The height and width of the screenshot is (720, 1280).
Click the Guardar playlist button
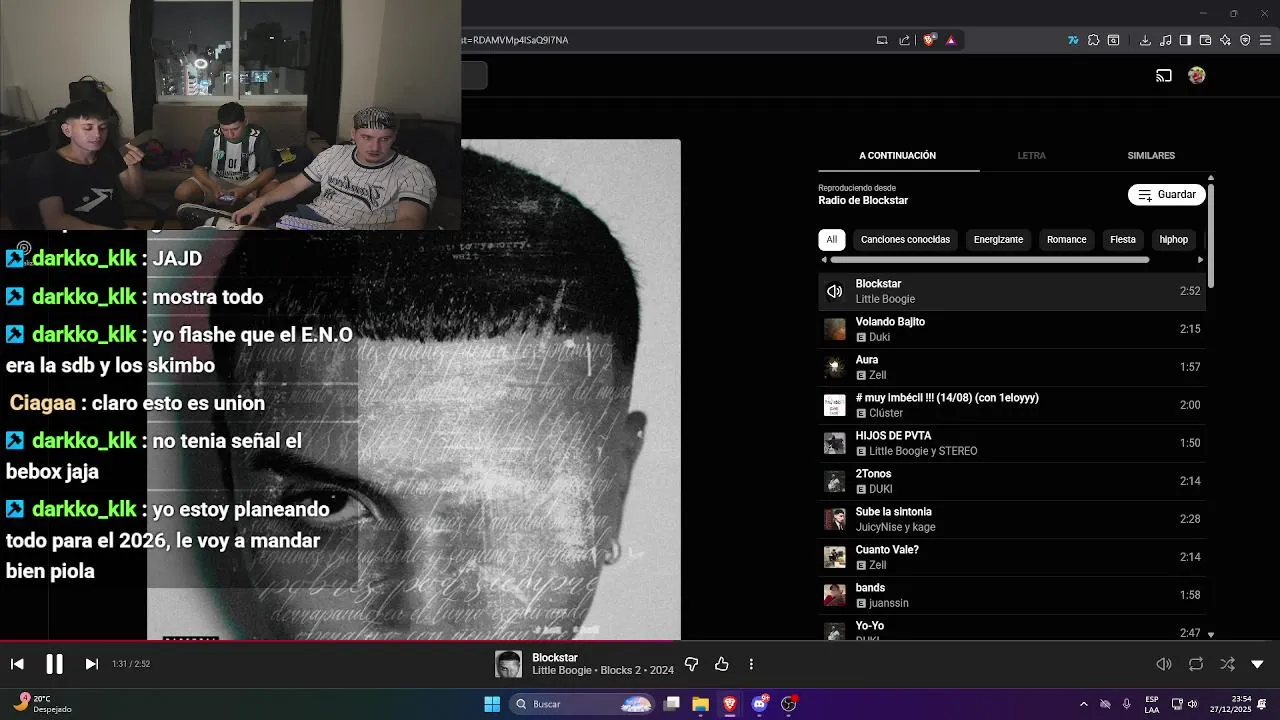1166,195
